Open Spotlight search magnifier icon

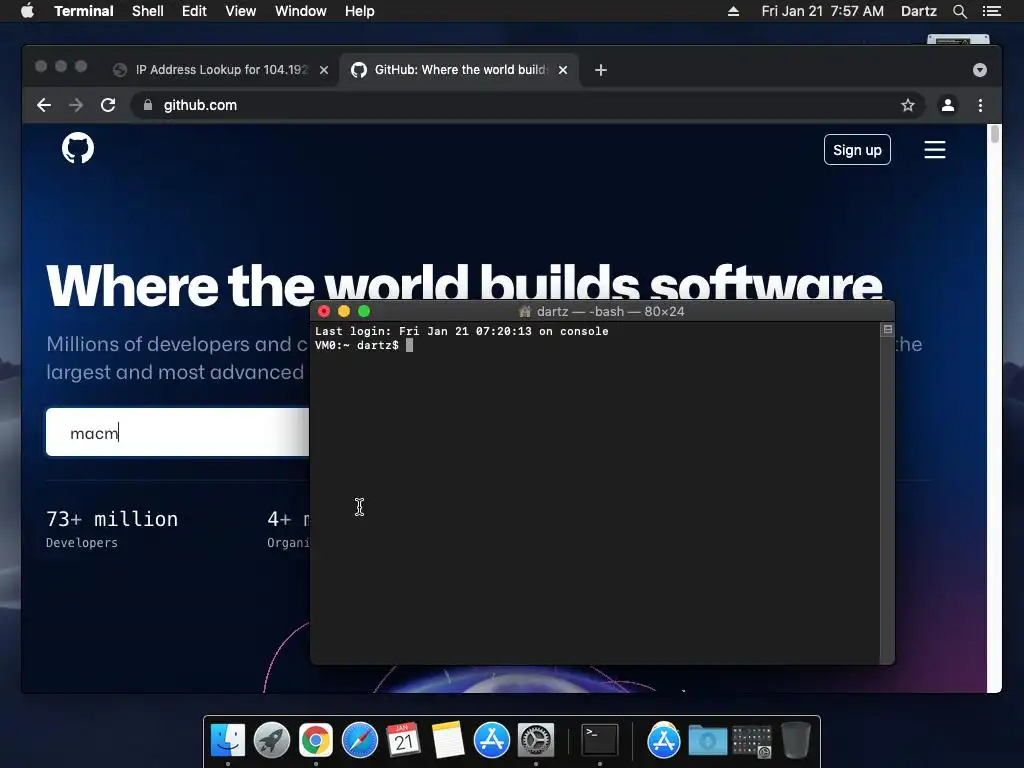(x=959, y=11)
